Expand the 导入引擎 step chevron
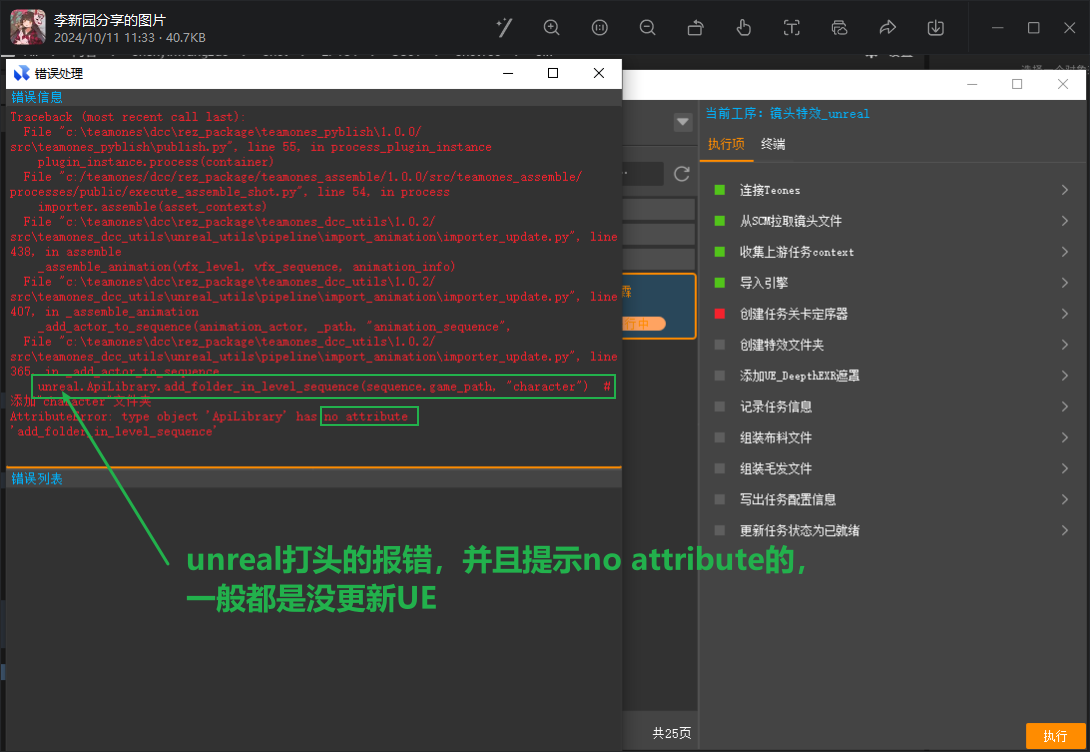Image resolution: width=1090 pixels, height=752 pixels. [1065, 283]
